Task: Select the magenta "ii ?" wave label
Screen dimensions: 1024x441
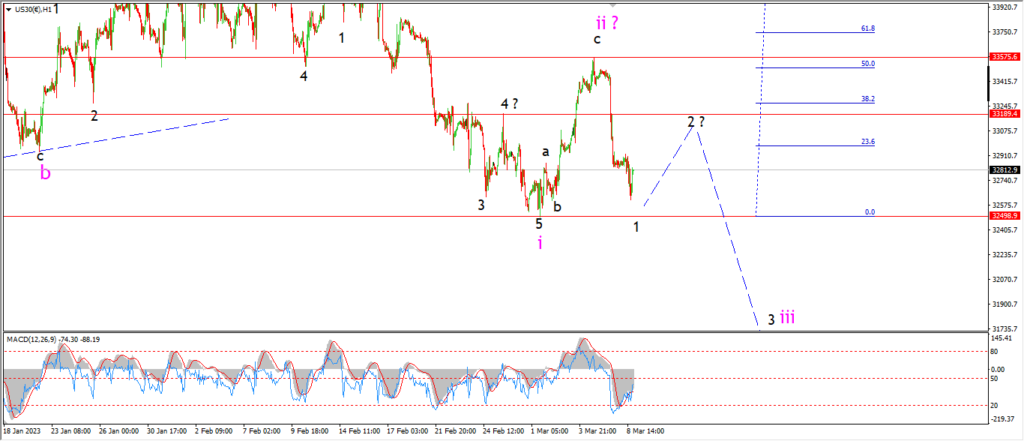Action: 607,23
